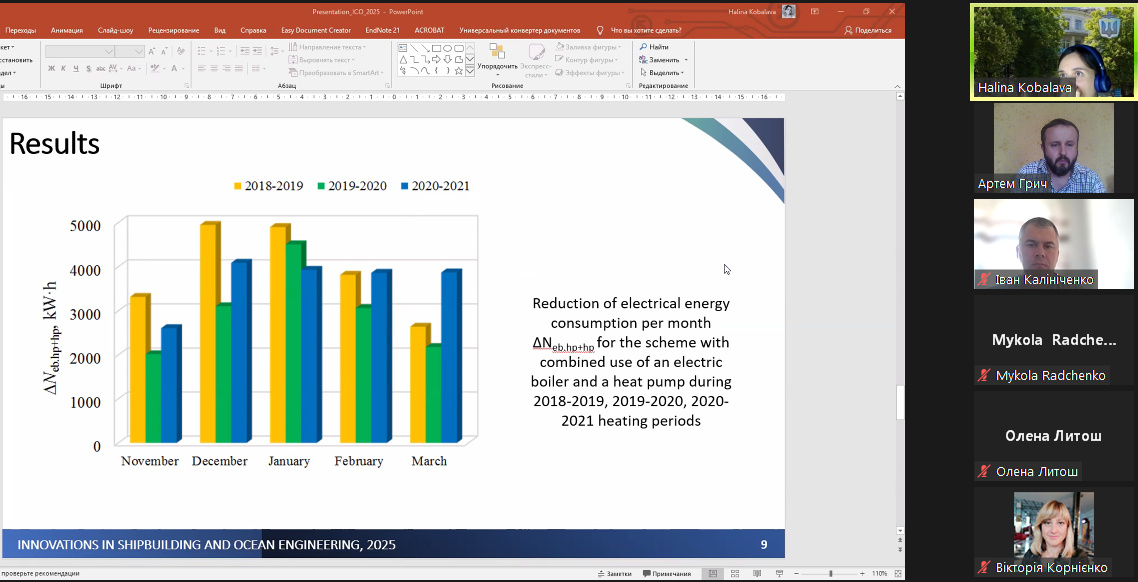The image size is (1138, 582).
Task: Click the Bold (Ж) formatting icon
Action: click(50, 69)
